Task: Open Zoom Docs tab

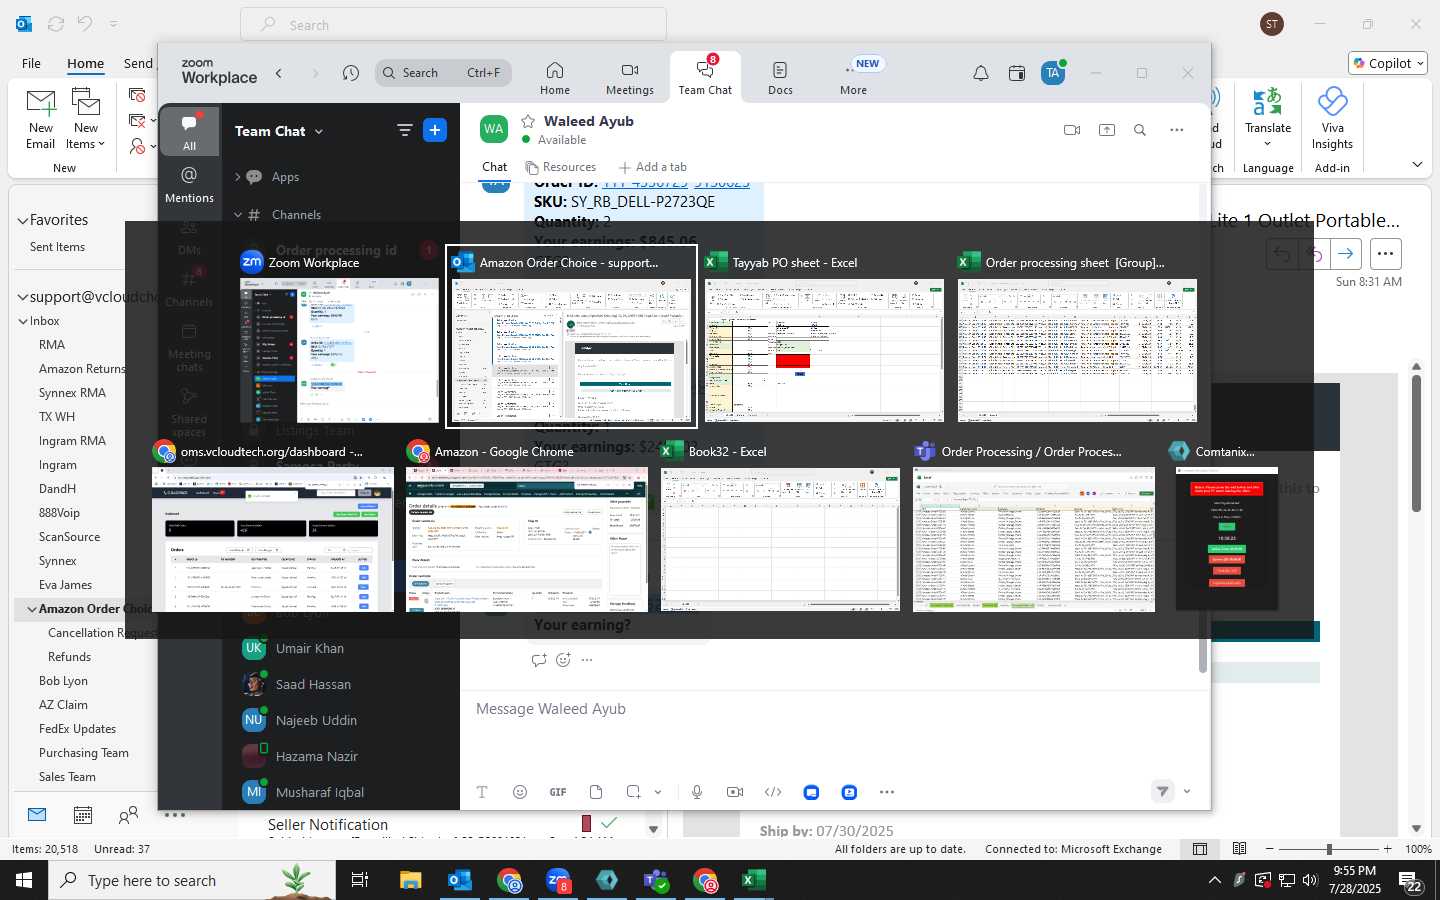Action: pos(780,78)
